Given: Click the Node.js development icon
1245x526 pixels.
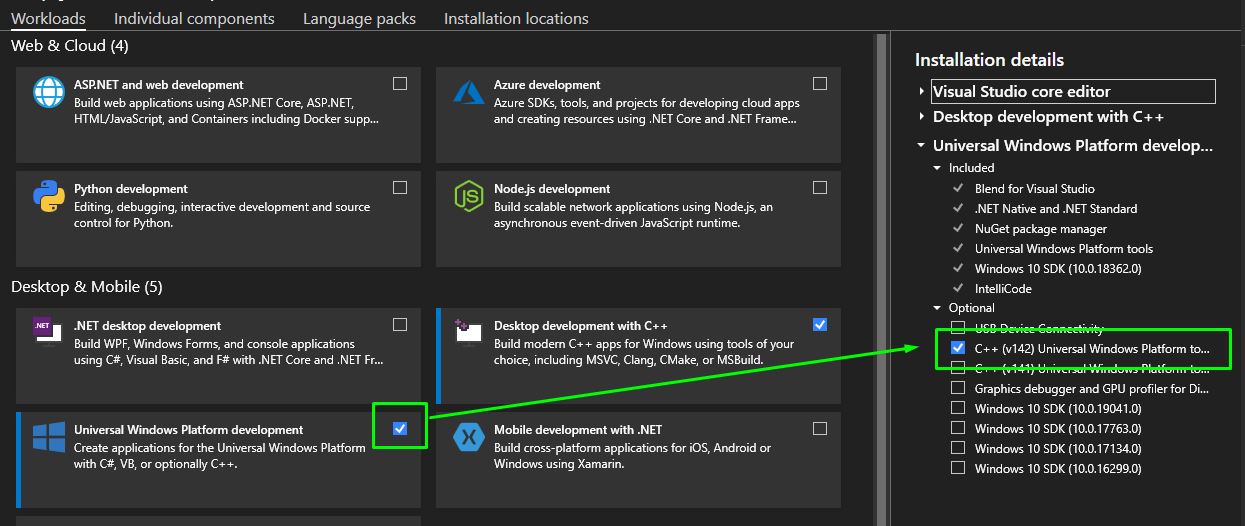Looking at the screenshot, I should coord(468,196).
